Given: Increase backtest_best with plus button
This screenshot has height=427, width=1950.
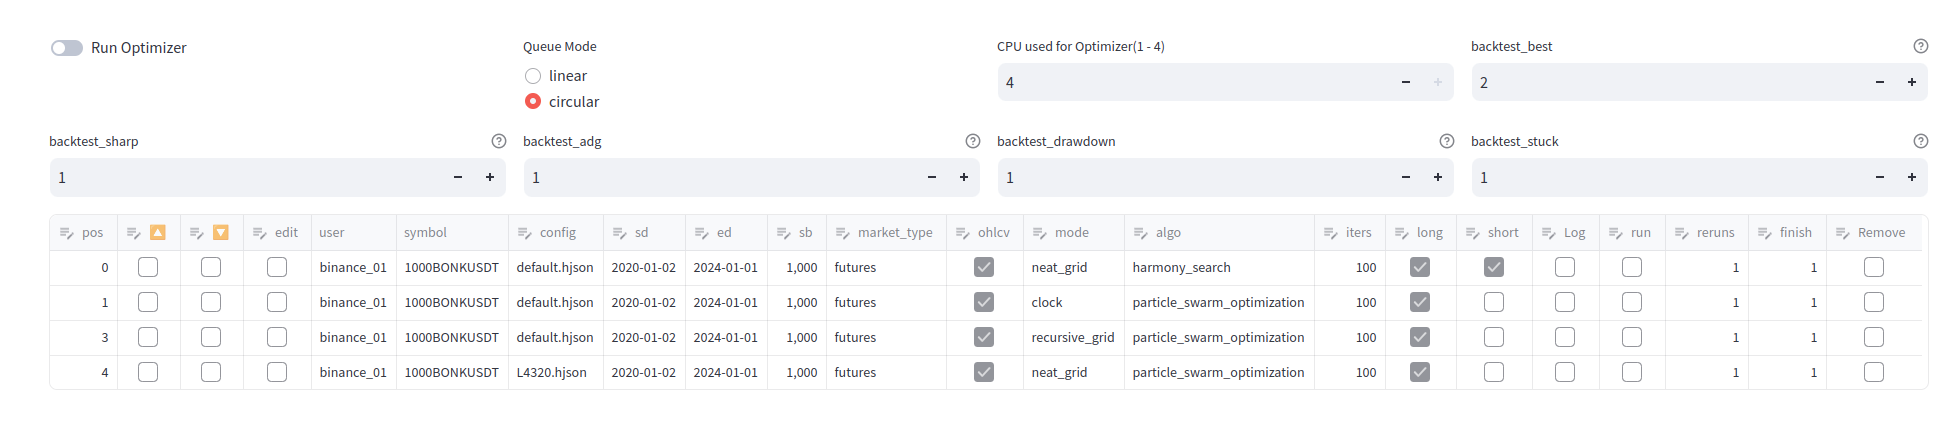Looking at the screenshot, I should coord(1911,82).
